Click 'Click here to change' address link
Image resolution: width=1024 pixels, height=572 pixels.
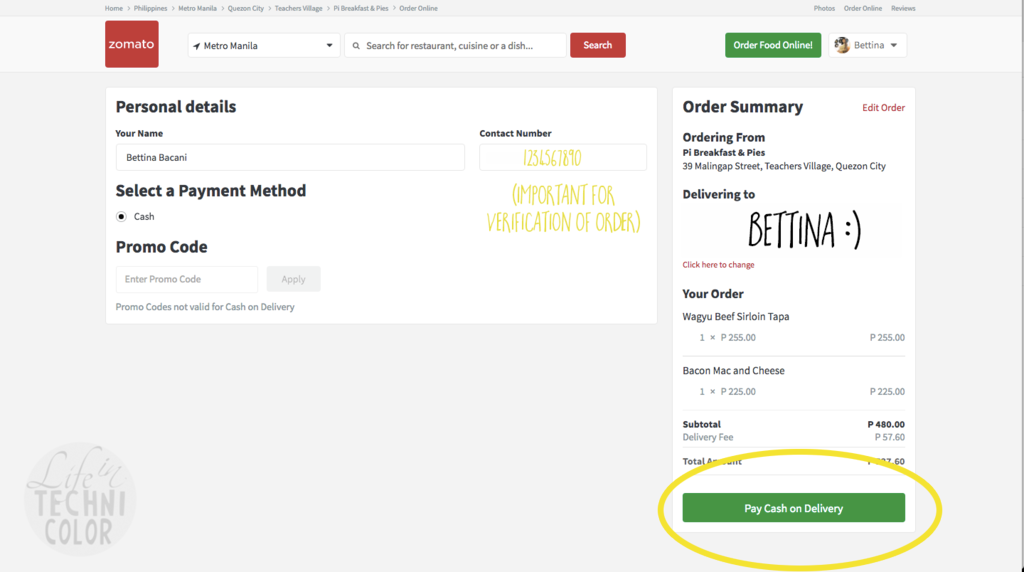tap(718, 264)
